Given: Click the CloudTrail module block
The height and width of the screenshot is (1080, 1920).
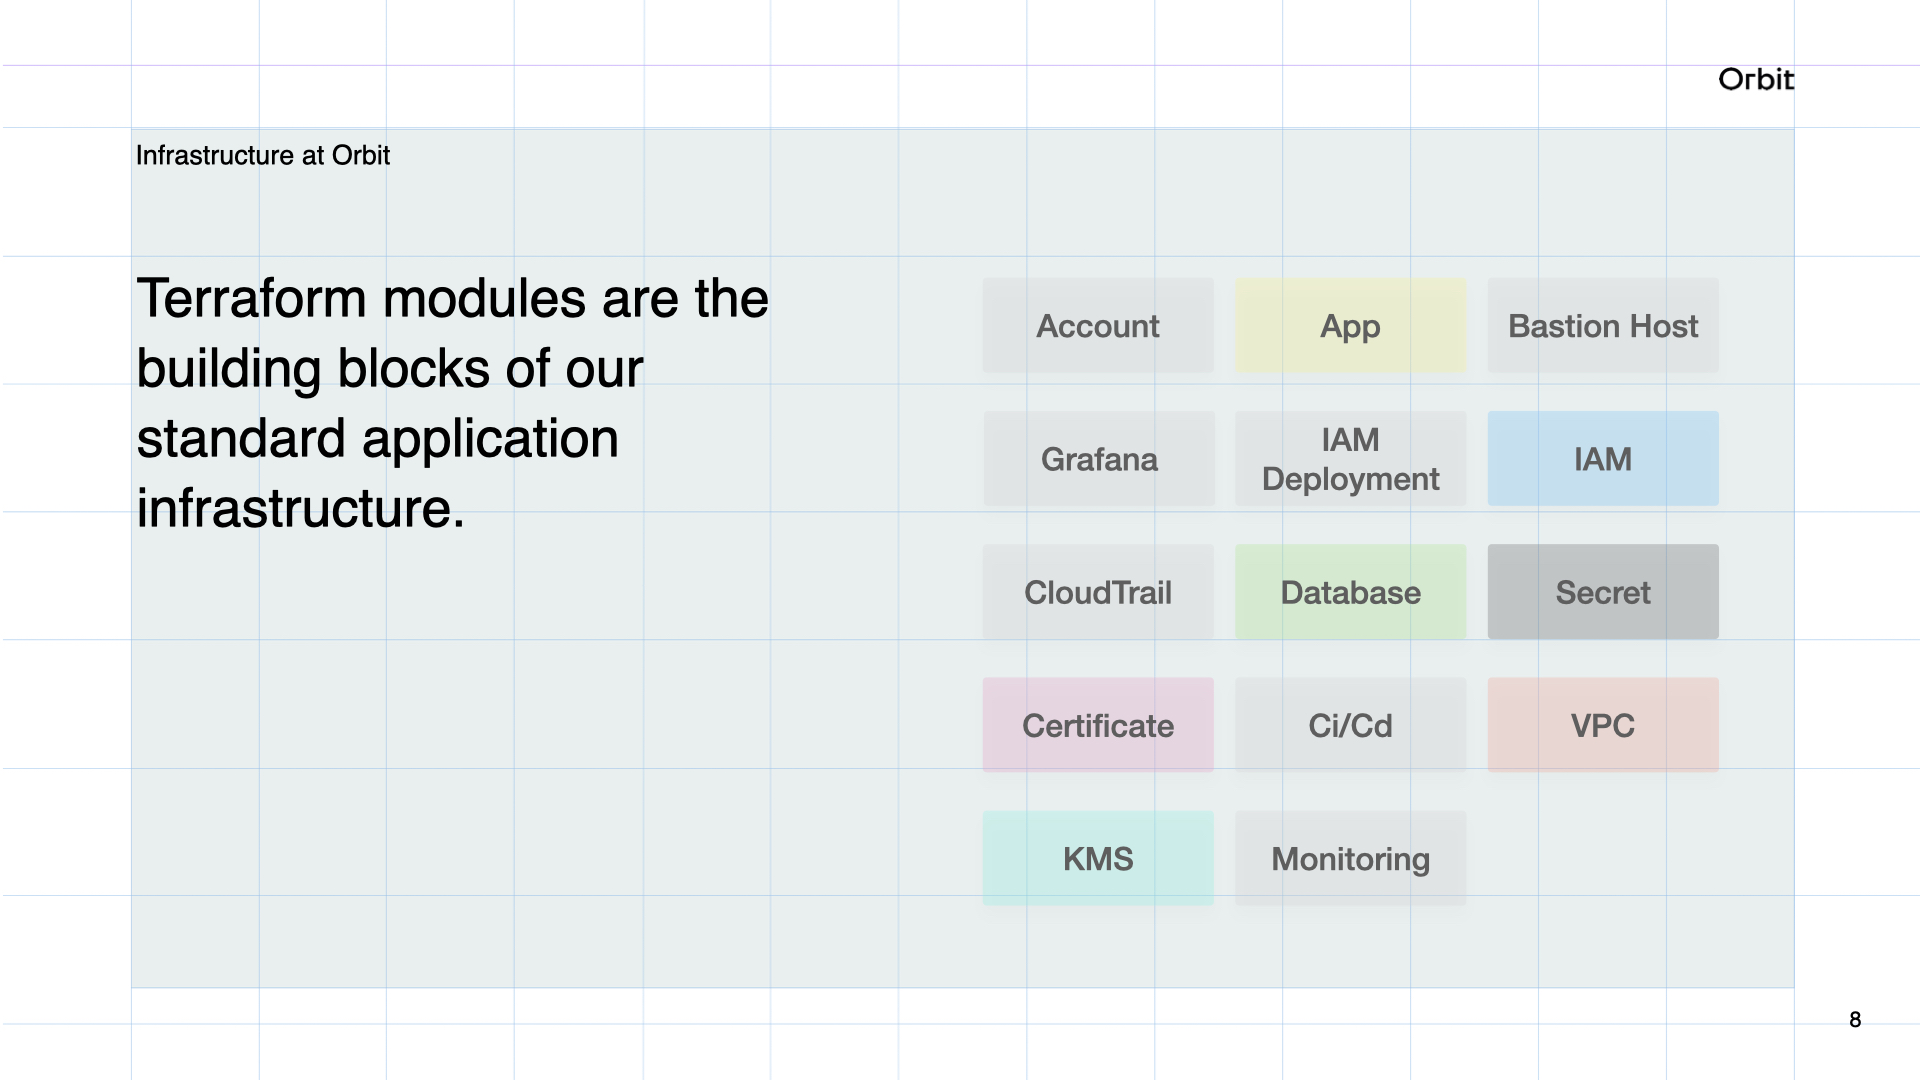Looking at the screenshot, I should coord(1098,592).
